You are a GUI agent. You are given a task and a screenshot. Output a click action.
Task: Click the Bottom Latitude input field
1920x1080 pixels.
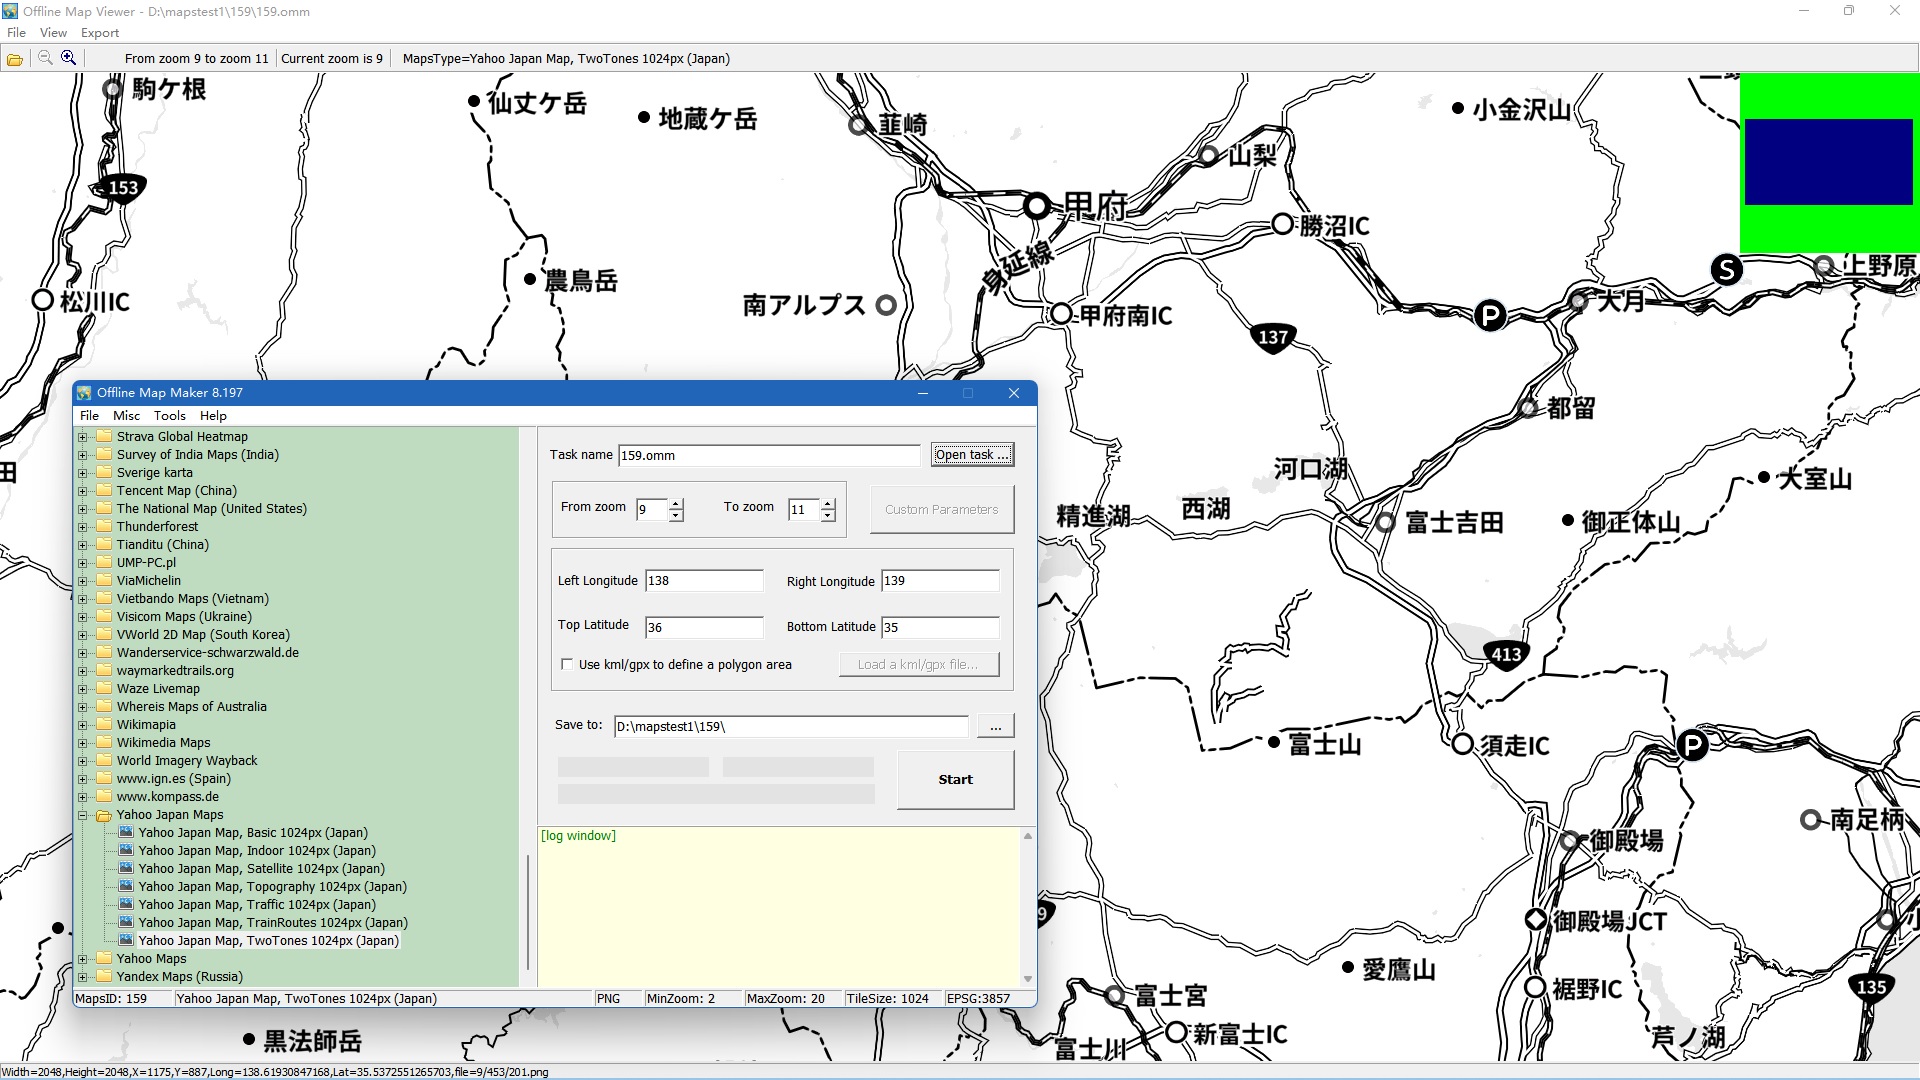pyautogui.click(x=940, y=628)
